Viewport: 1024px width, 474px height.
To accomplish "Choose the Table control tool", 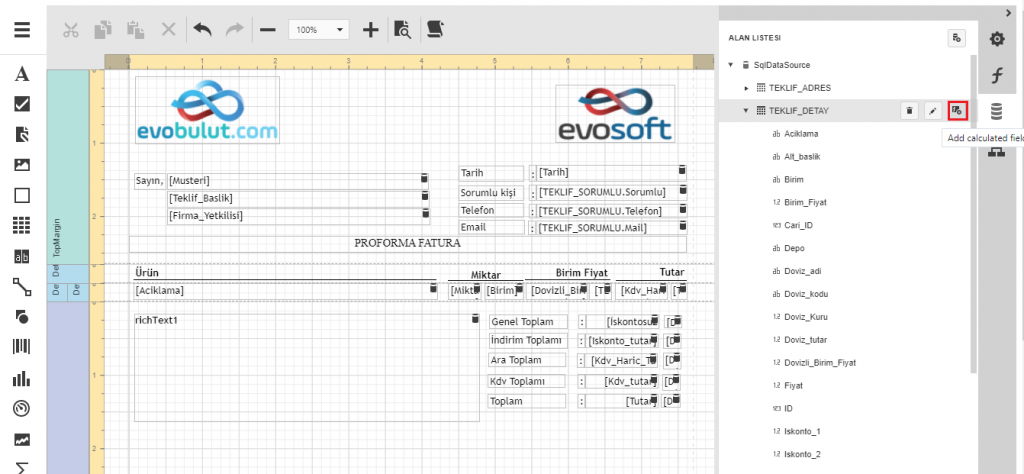I will tap(22, 225).
